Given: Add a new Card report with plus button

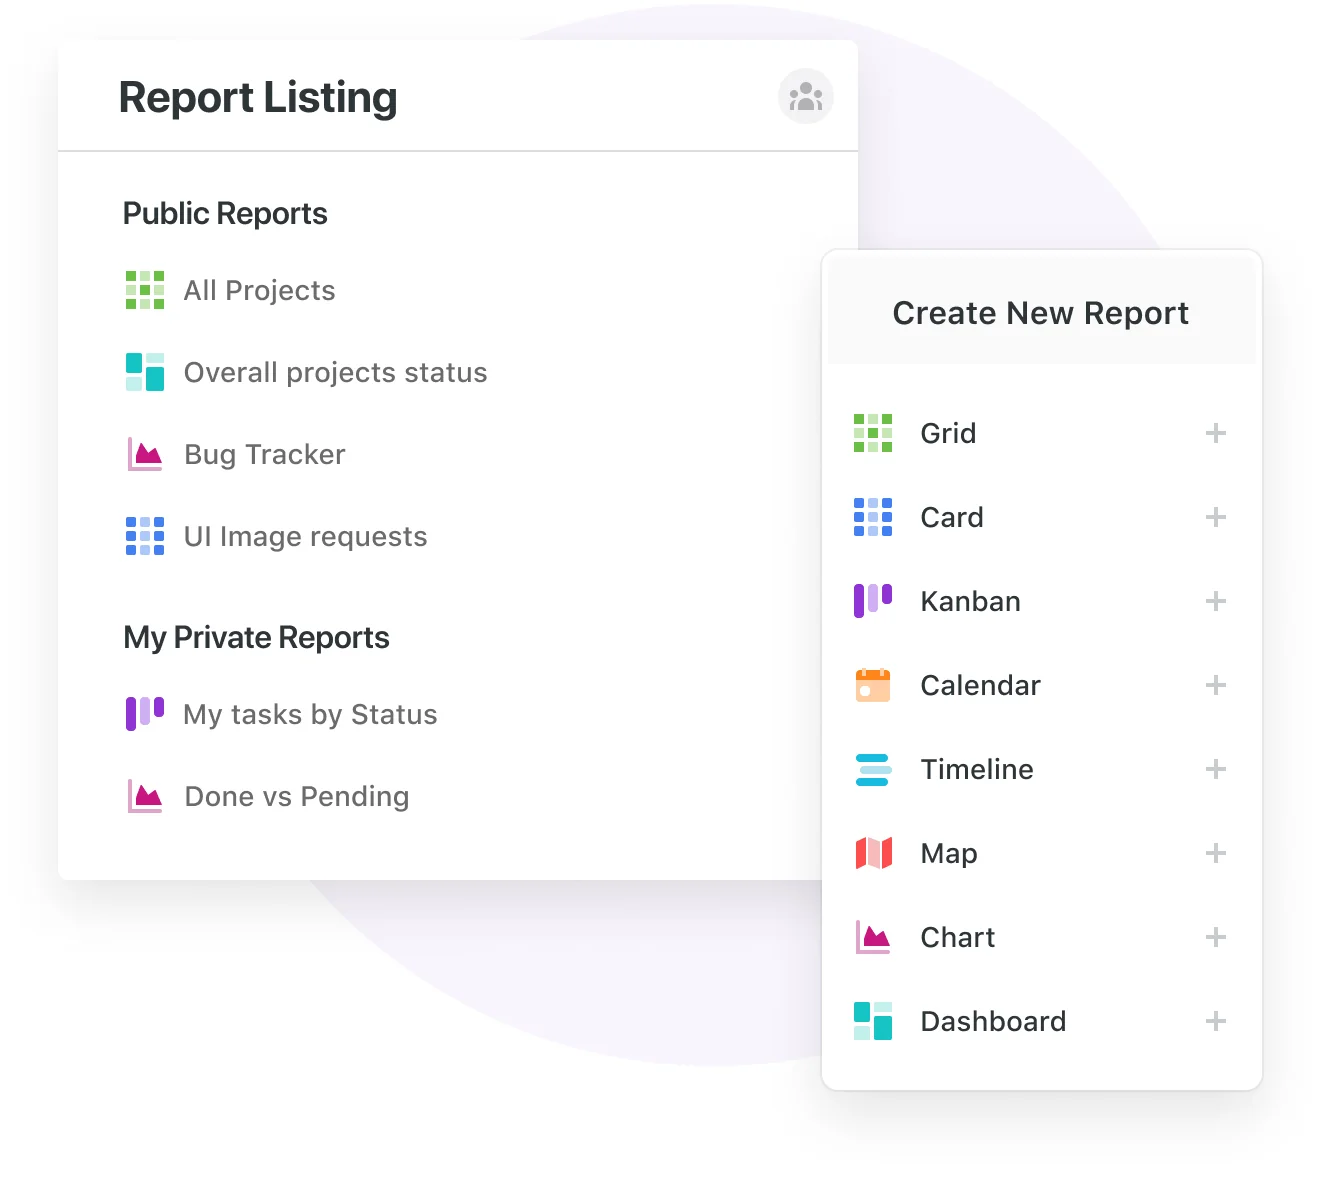Looking at the screenshot, I should tap(1216, 517).
